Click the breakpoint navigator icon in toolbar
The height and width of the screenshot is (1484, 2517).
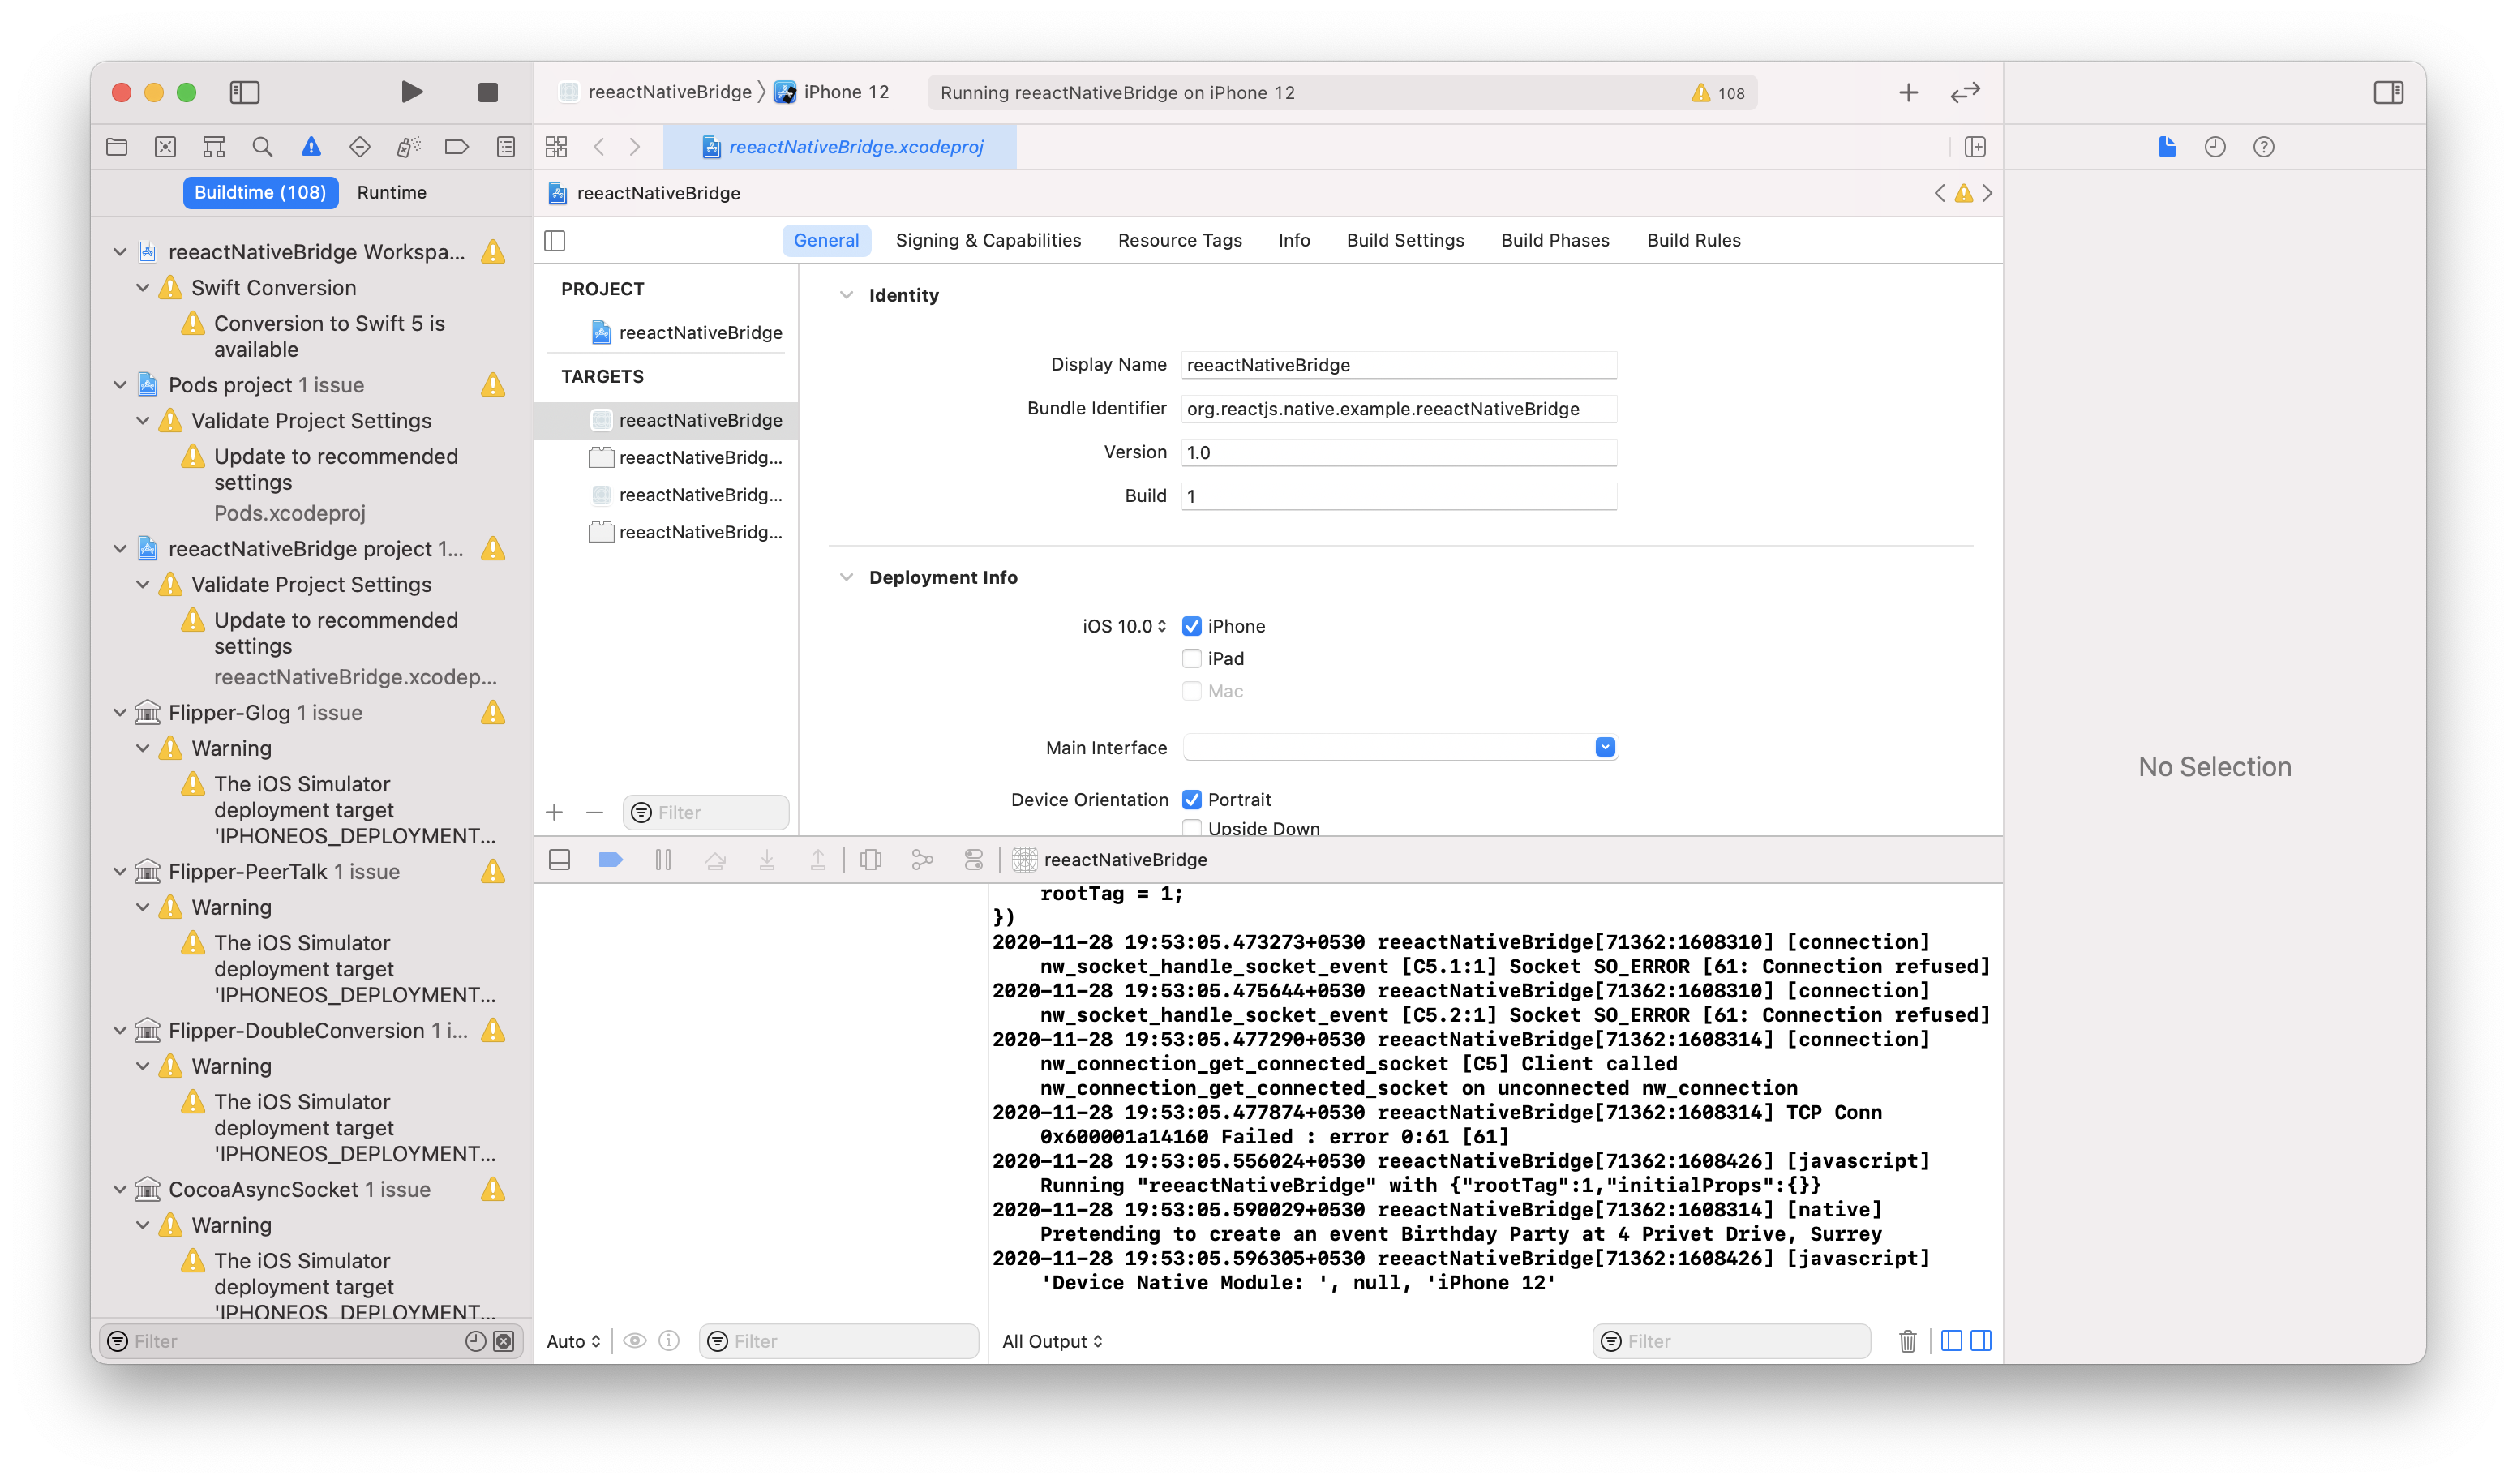coord(454,147)
